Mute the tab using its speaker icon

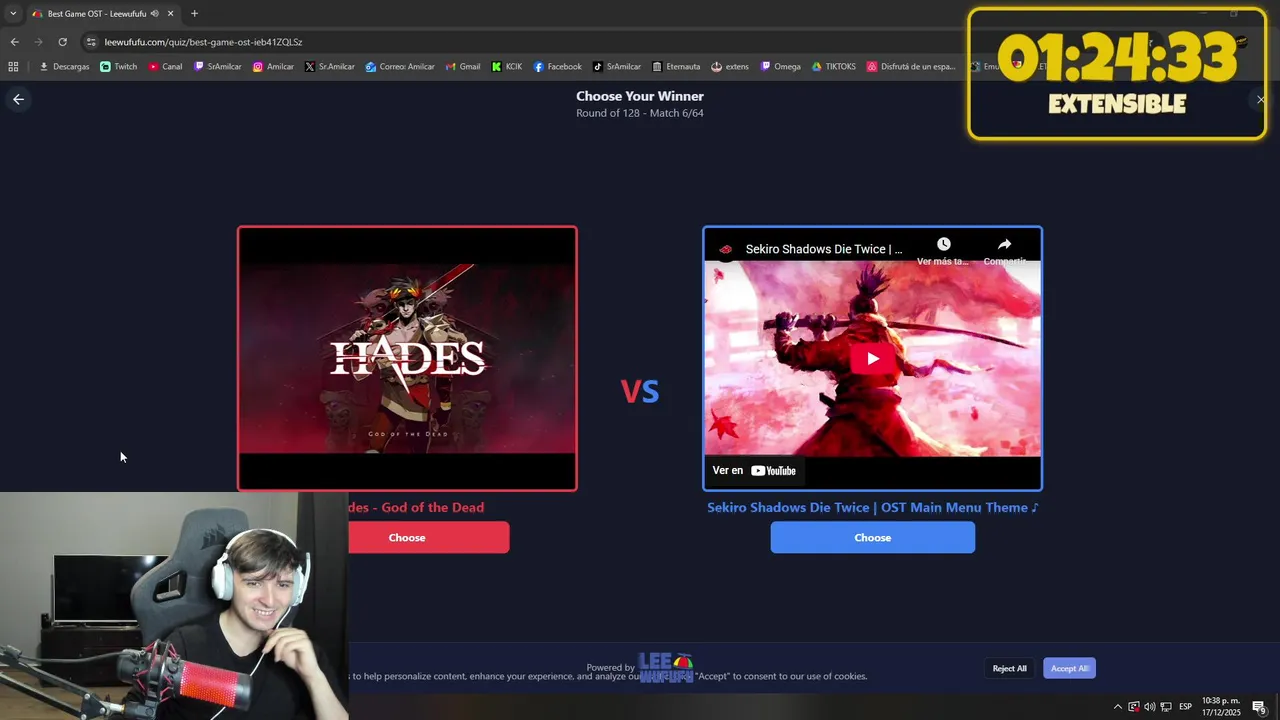[155, 14]
